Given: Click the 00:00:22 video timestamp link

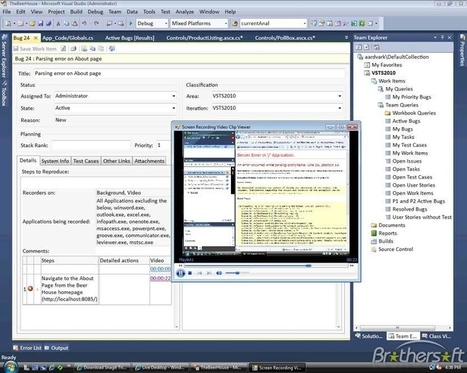Looking at the screenshot, I should [160, 279].
